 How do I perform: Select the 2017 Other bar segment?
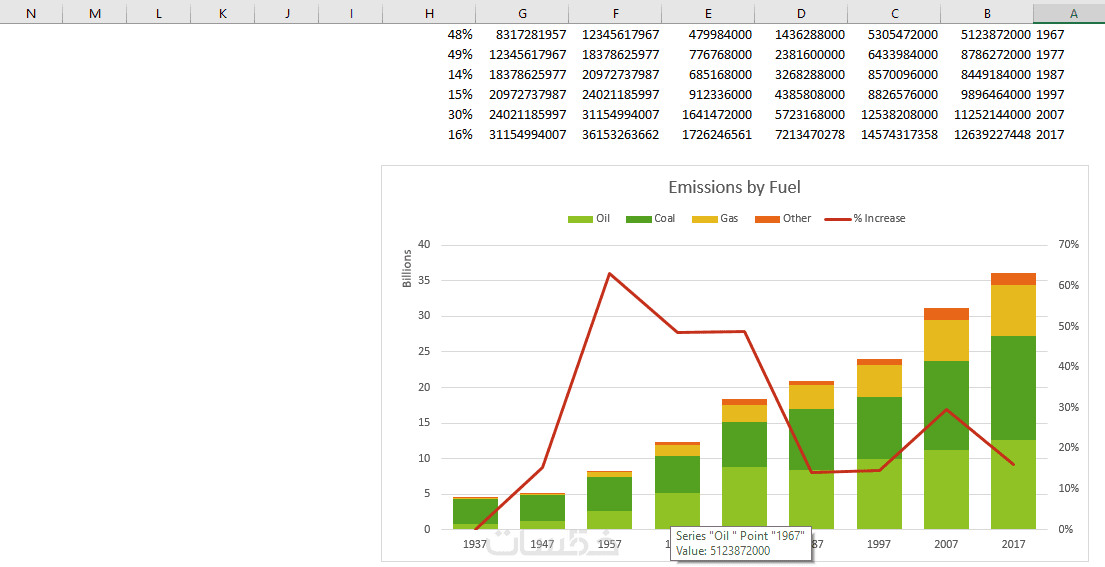click(1013, 279)
